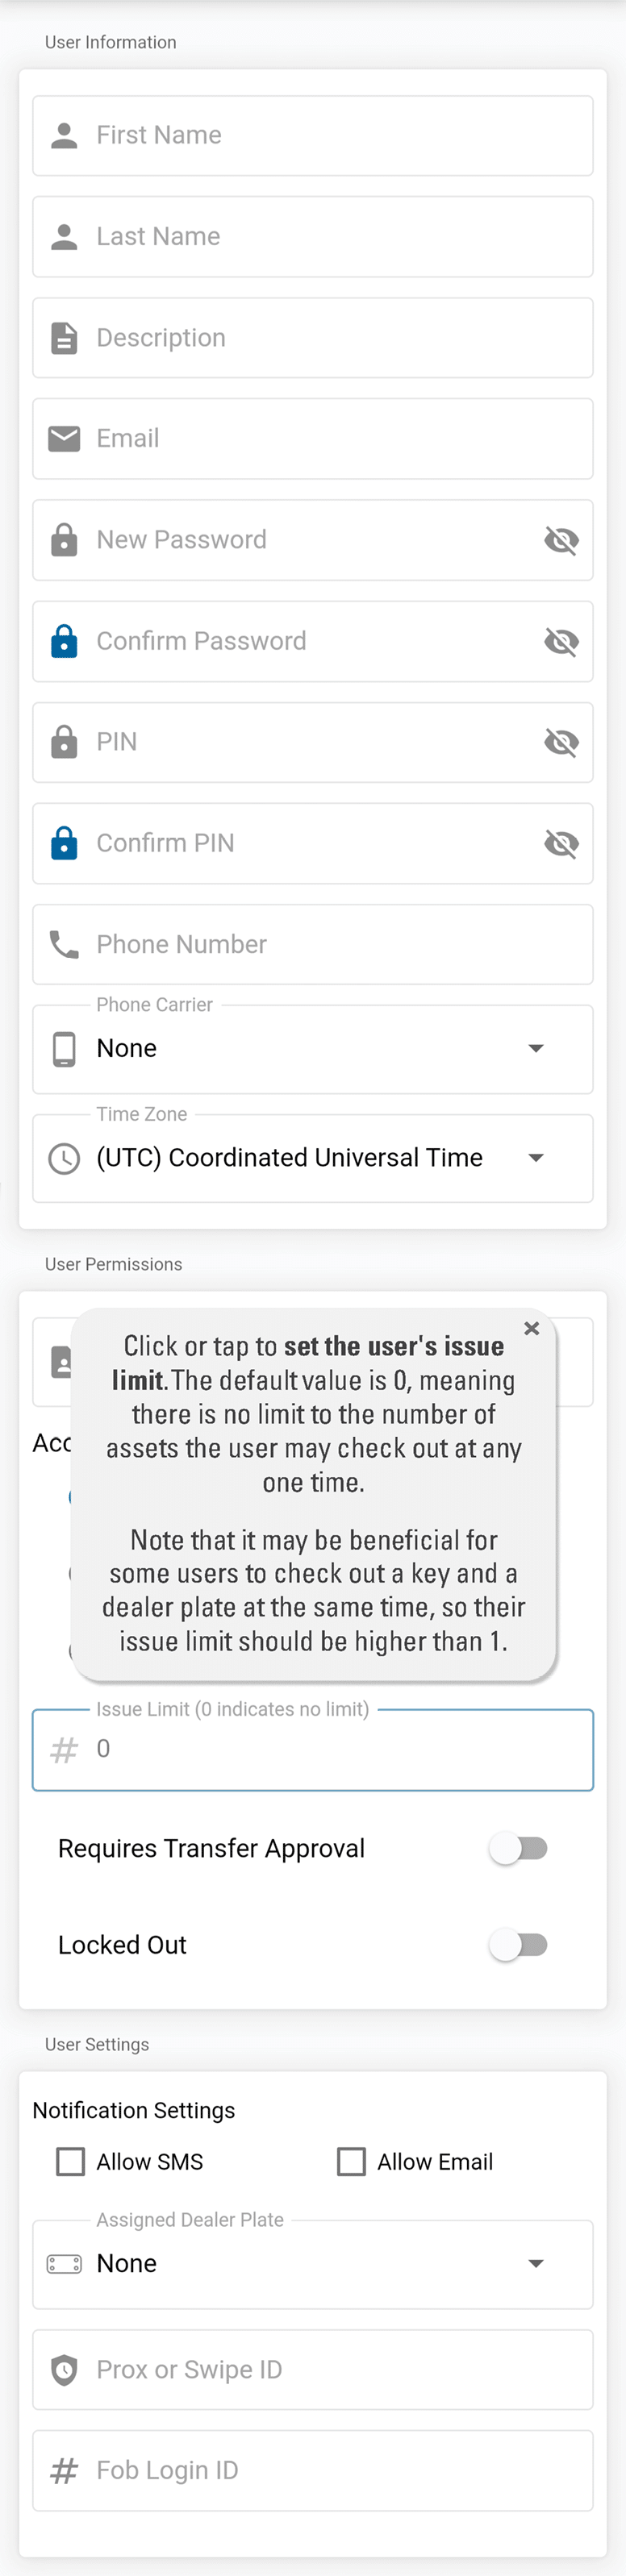Click the hash icon beside Fob Login ID
The width and height of the screenshot is (626, 2576).
point(64,2470)
